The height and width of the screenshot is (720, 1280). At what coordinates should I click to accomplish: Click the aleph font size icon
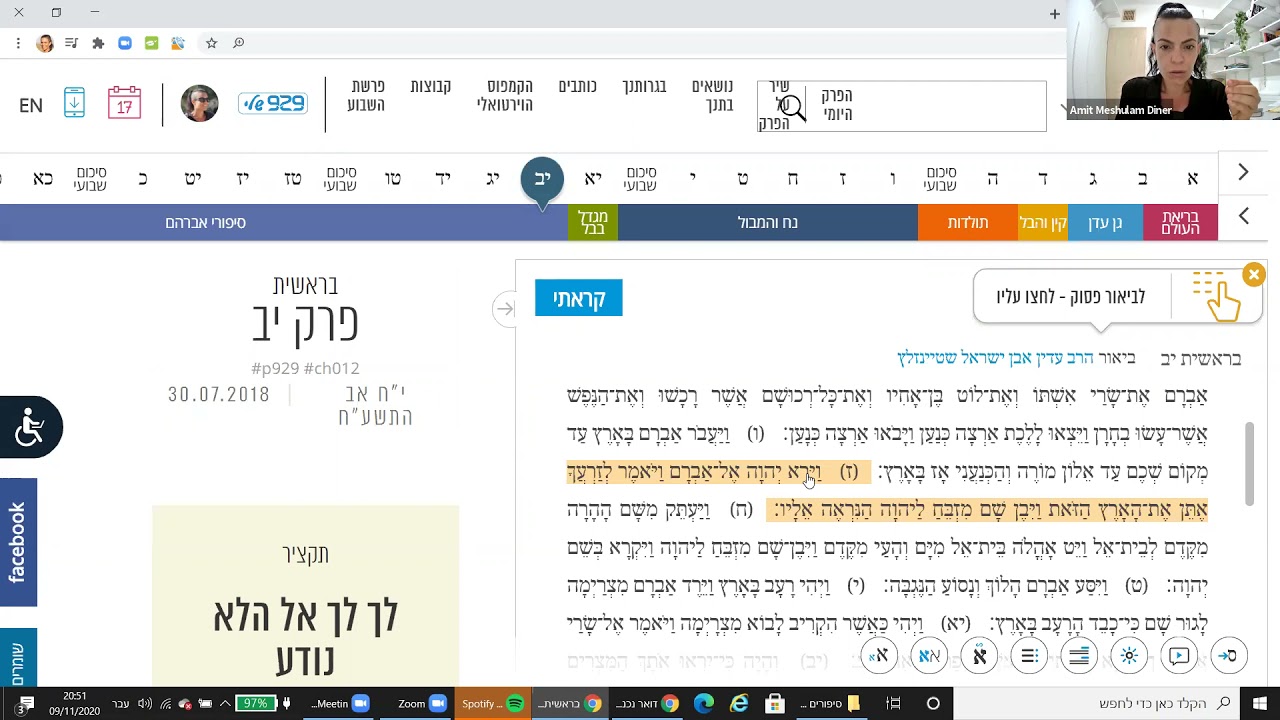[x=879, y=656]
